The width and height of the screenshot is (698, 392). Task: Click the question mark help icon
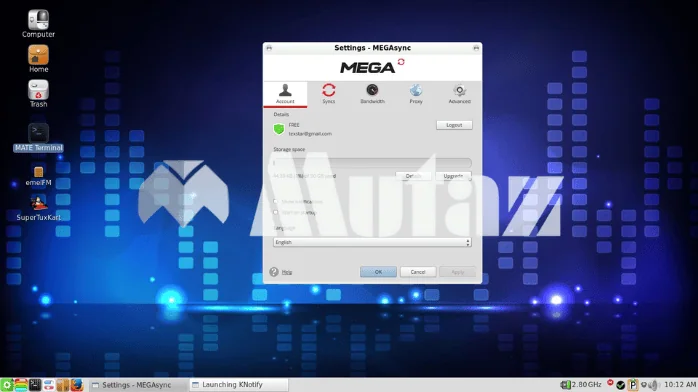click(274, 271)
